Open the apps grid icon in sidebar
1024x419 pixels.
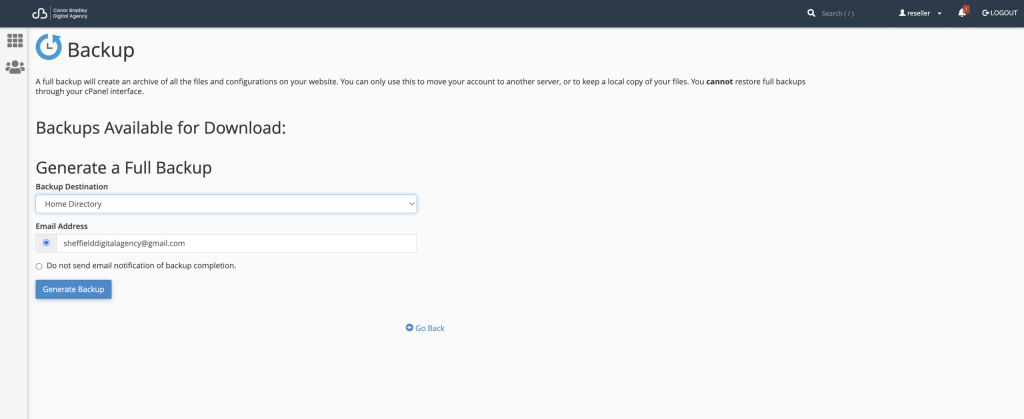coord(14,40)
